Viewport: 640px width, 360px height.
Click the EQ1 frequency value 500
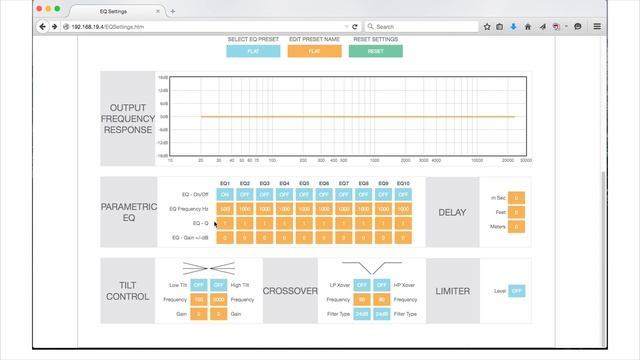pos(225,209)
